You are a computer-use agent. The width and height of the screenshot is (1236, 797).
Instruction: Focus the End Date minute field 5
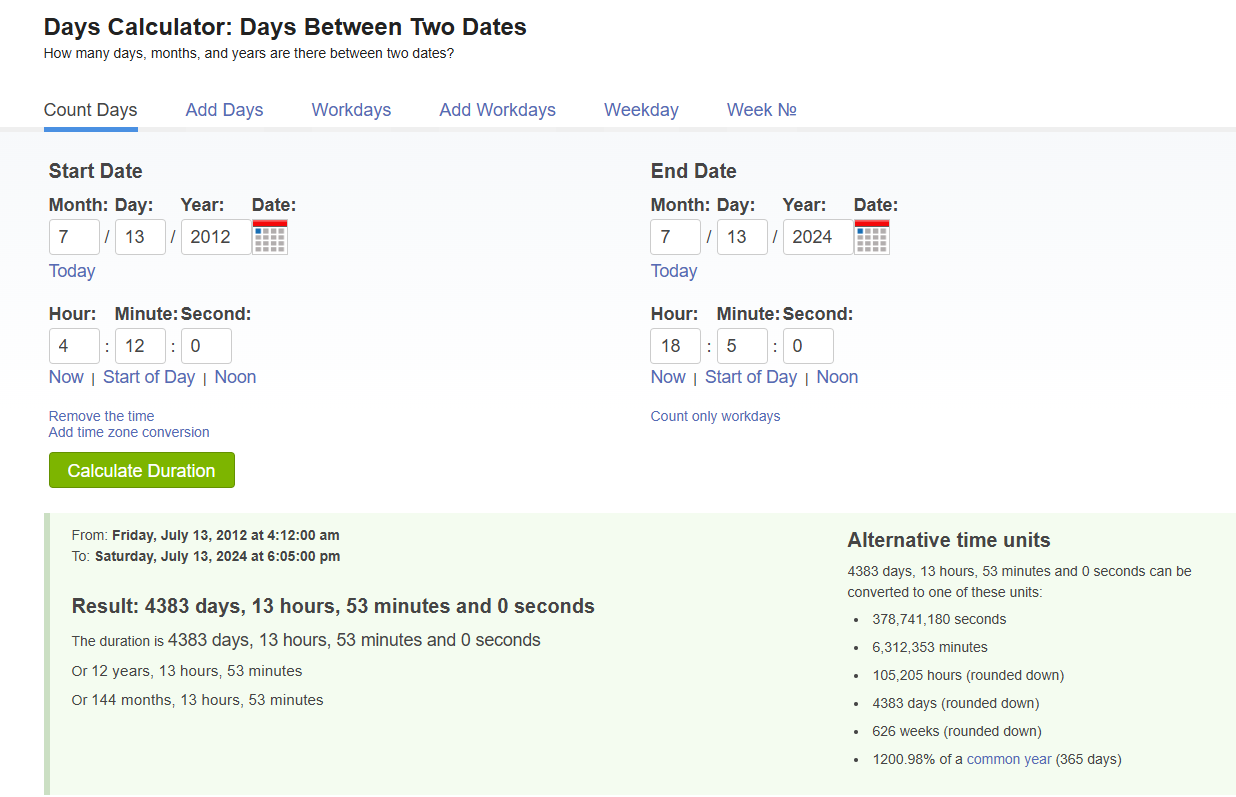[742, 346]
